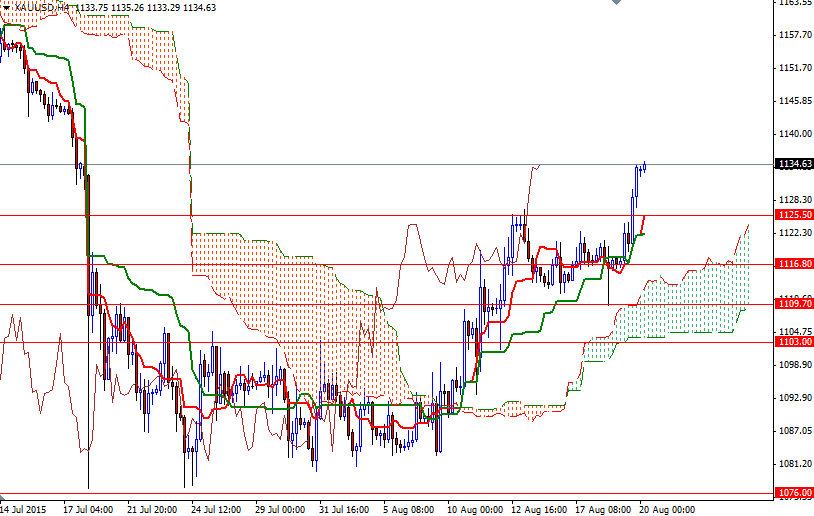Click the 1128.30 price axis value

click(x=795, y=200)
